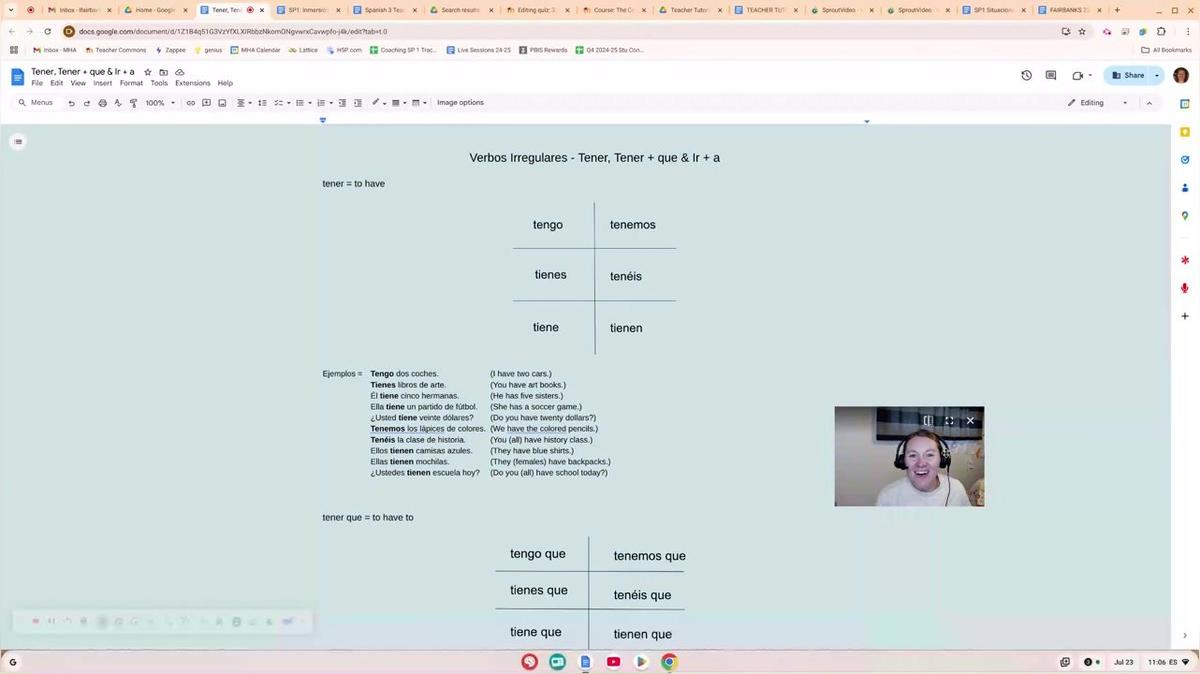Open the zoom level 100% dropdown

pyautogui.click(x=159, y=103)
